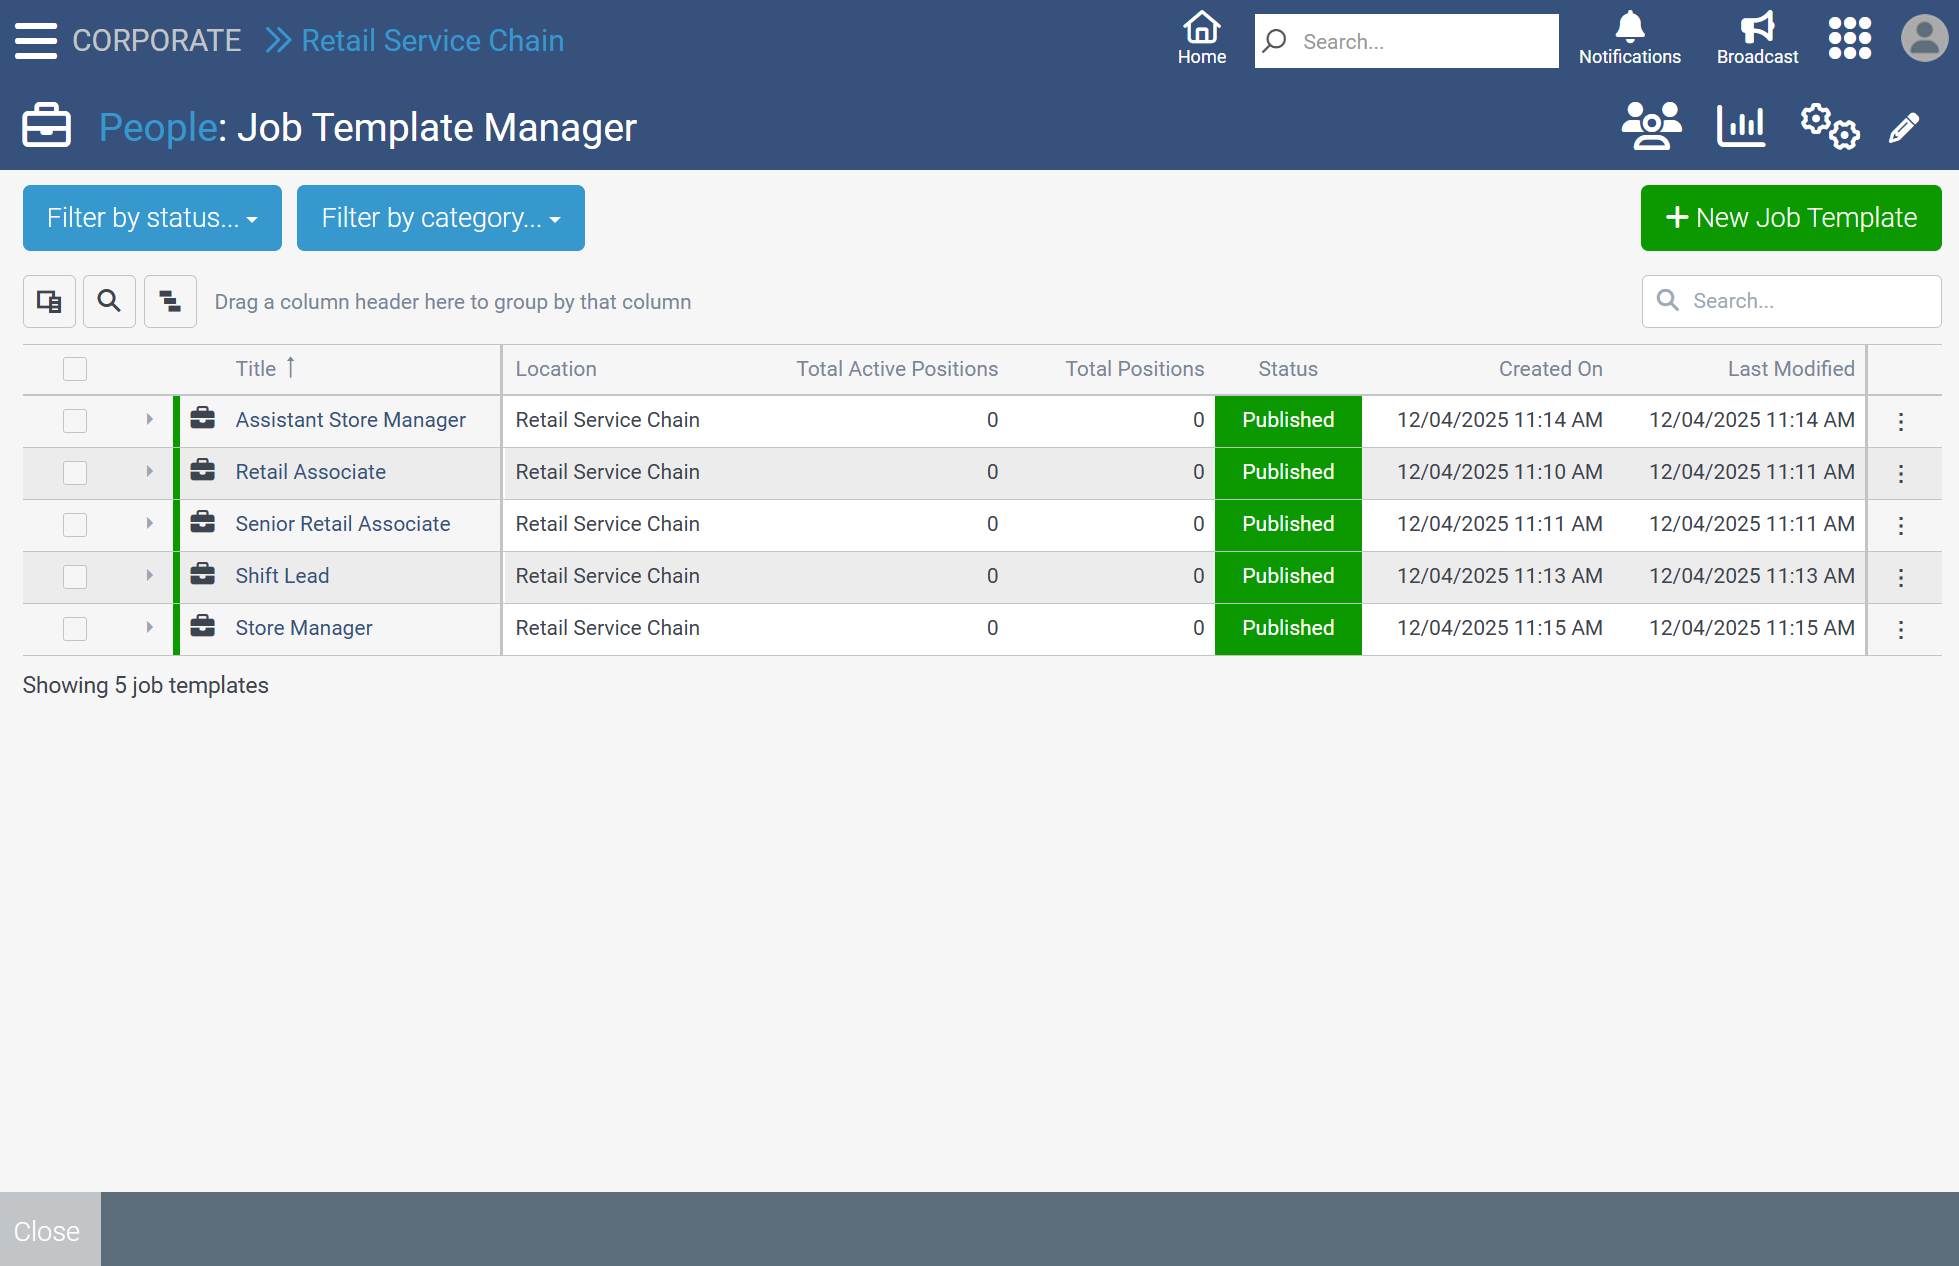Screen dimensions: 1959x1266
Task: Open the Filter by status dropdown
Action: click(152, 218)
